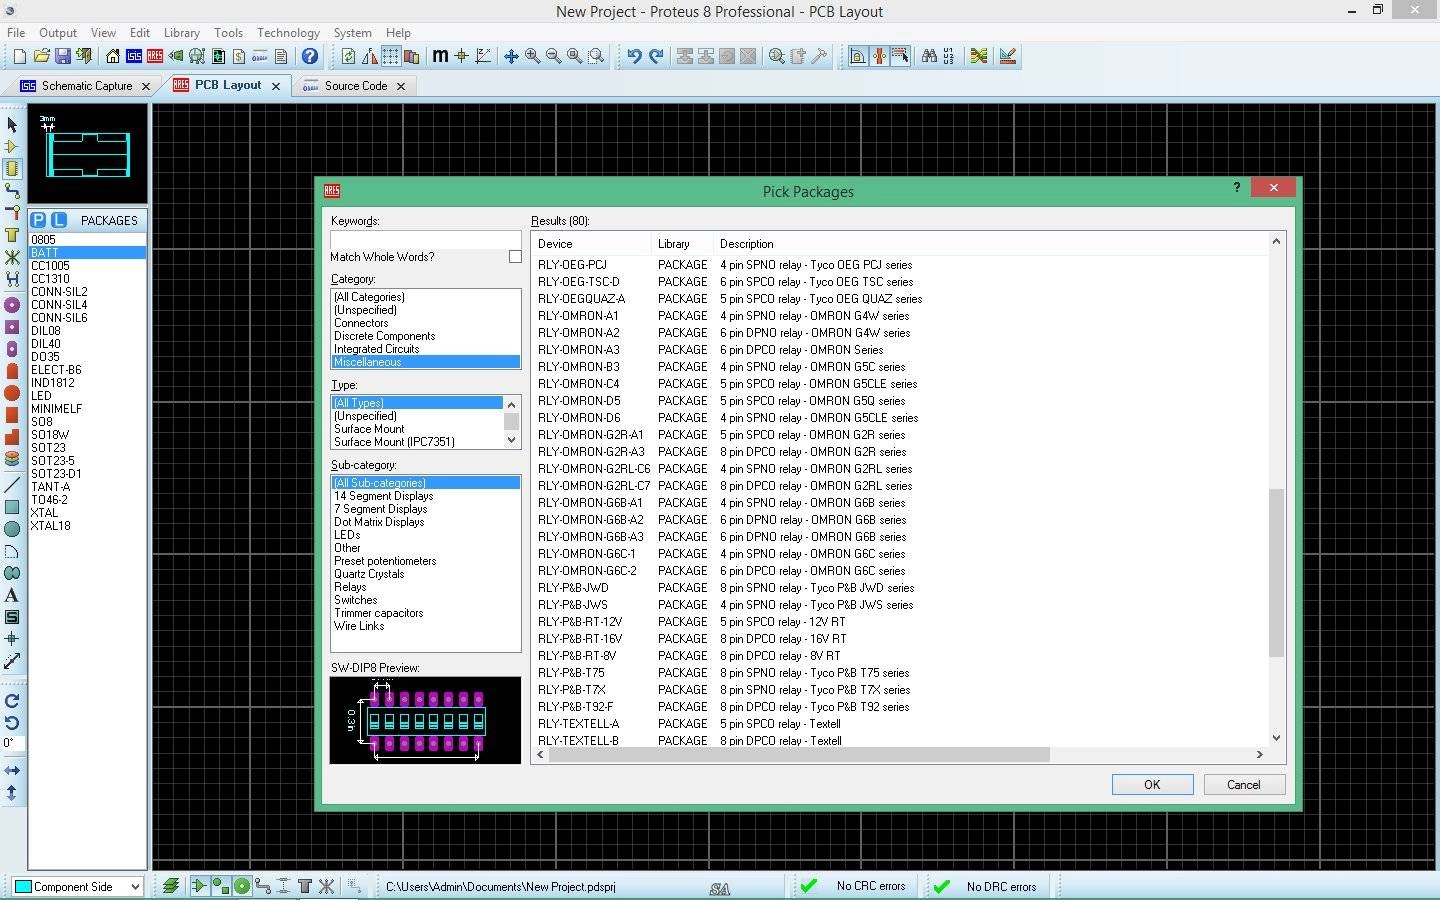Click the Description column header

coord(990,244)
